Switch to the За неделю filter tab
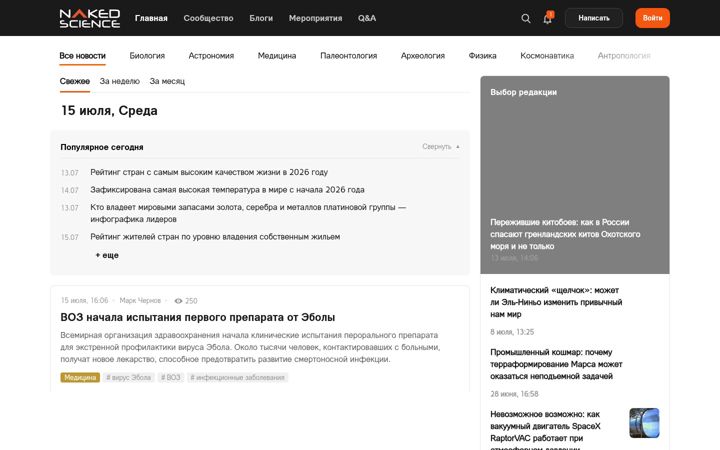The image size is (720, 450). click(119, 81)
